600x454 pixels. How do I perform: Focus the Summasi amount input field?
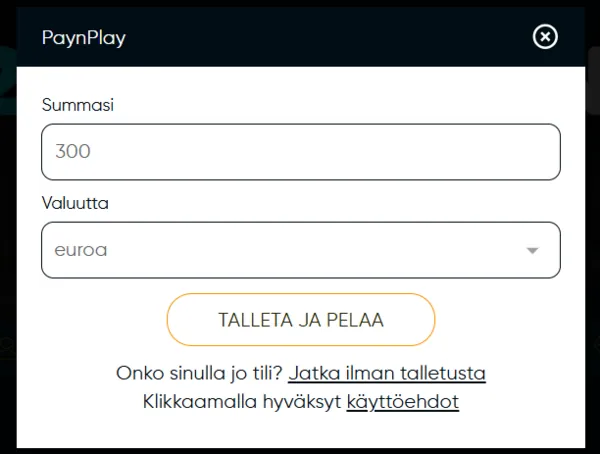pos(300,152)
